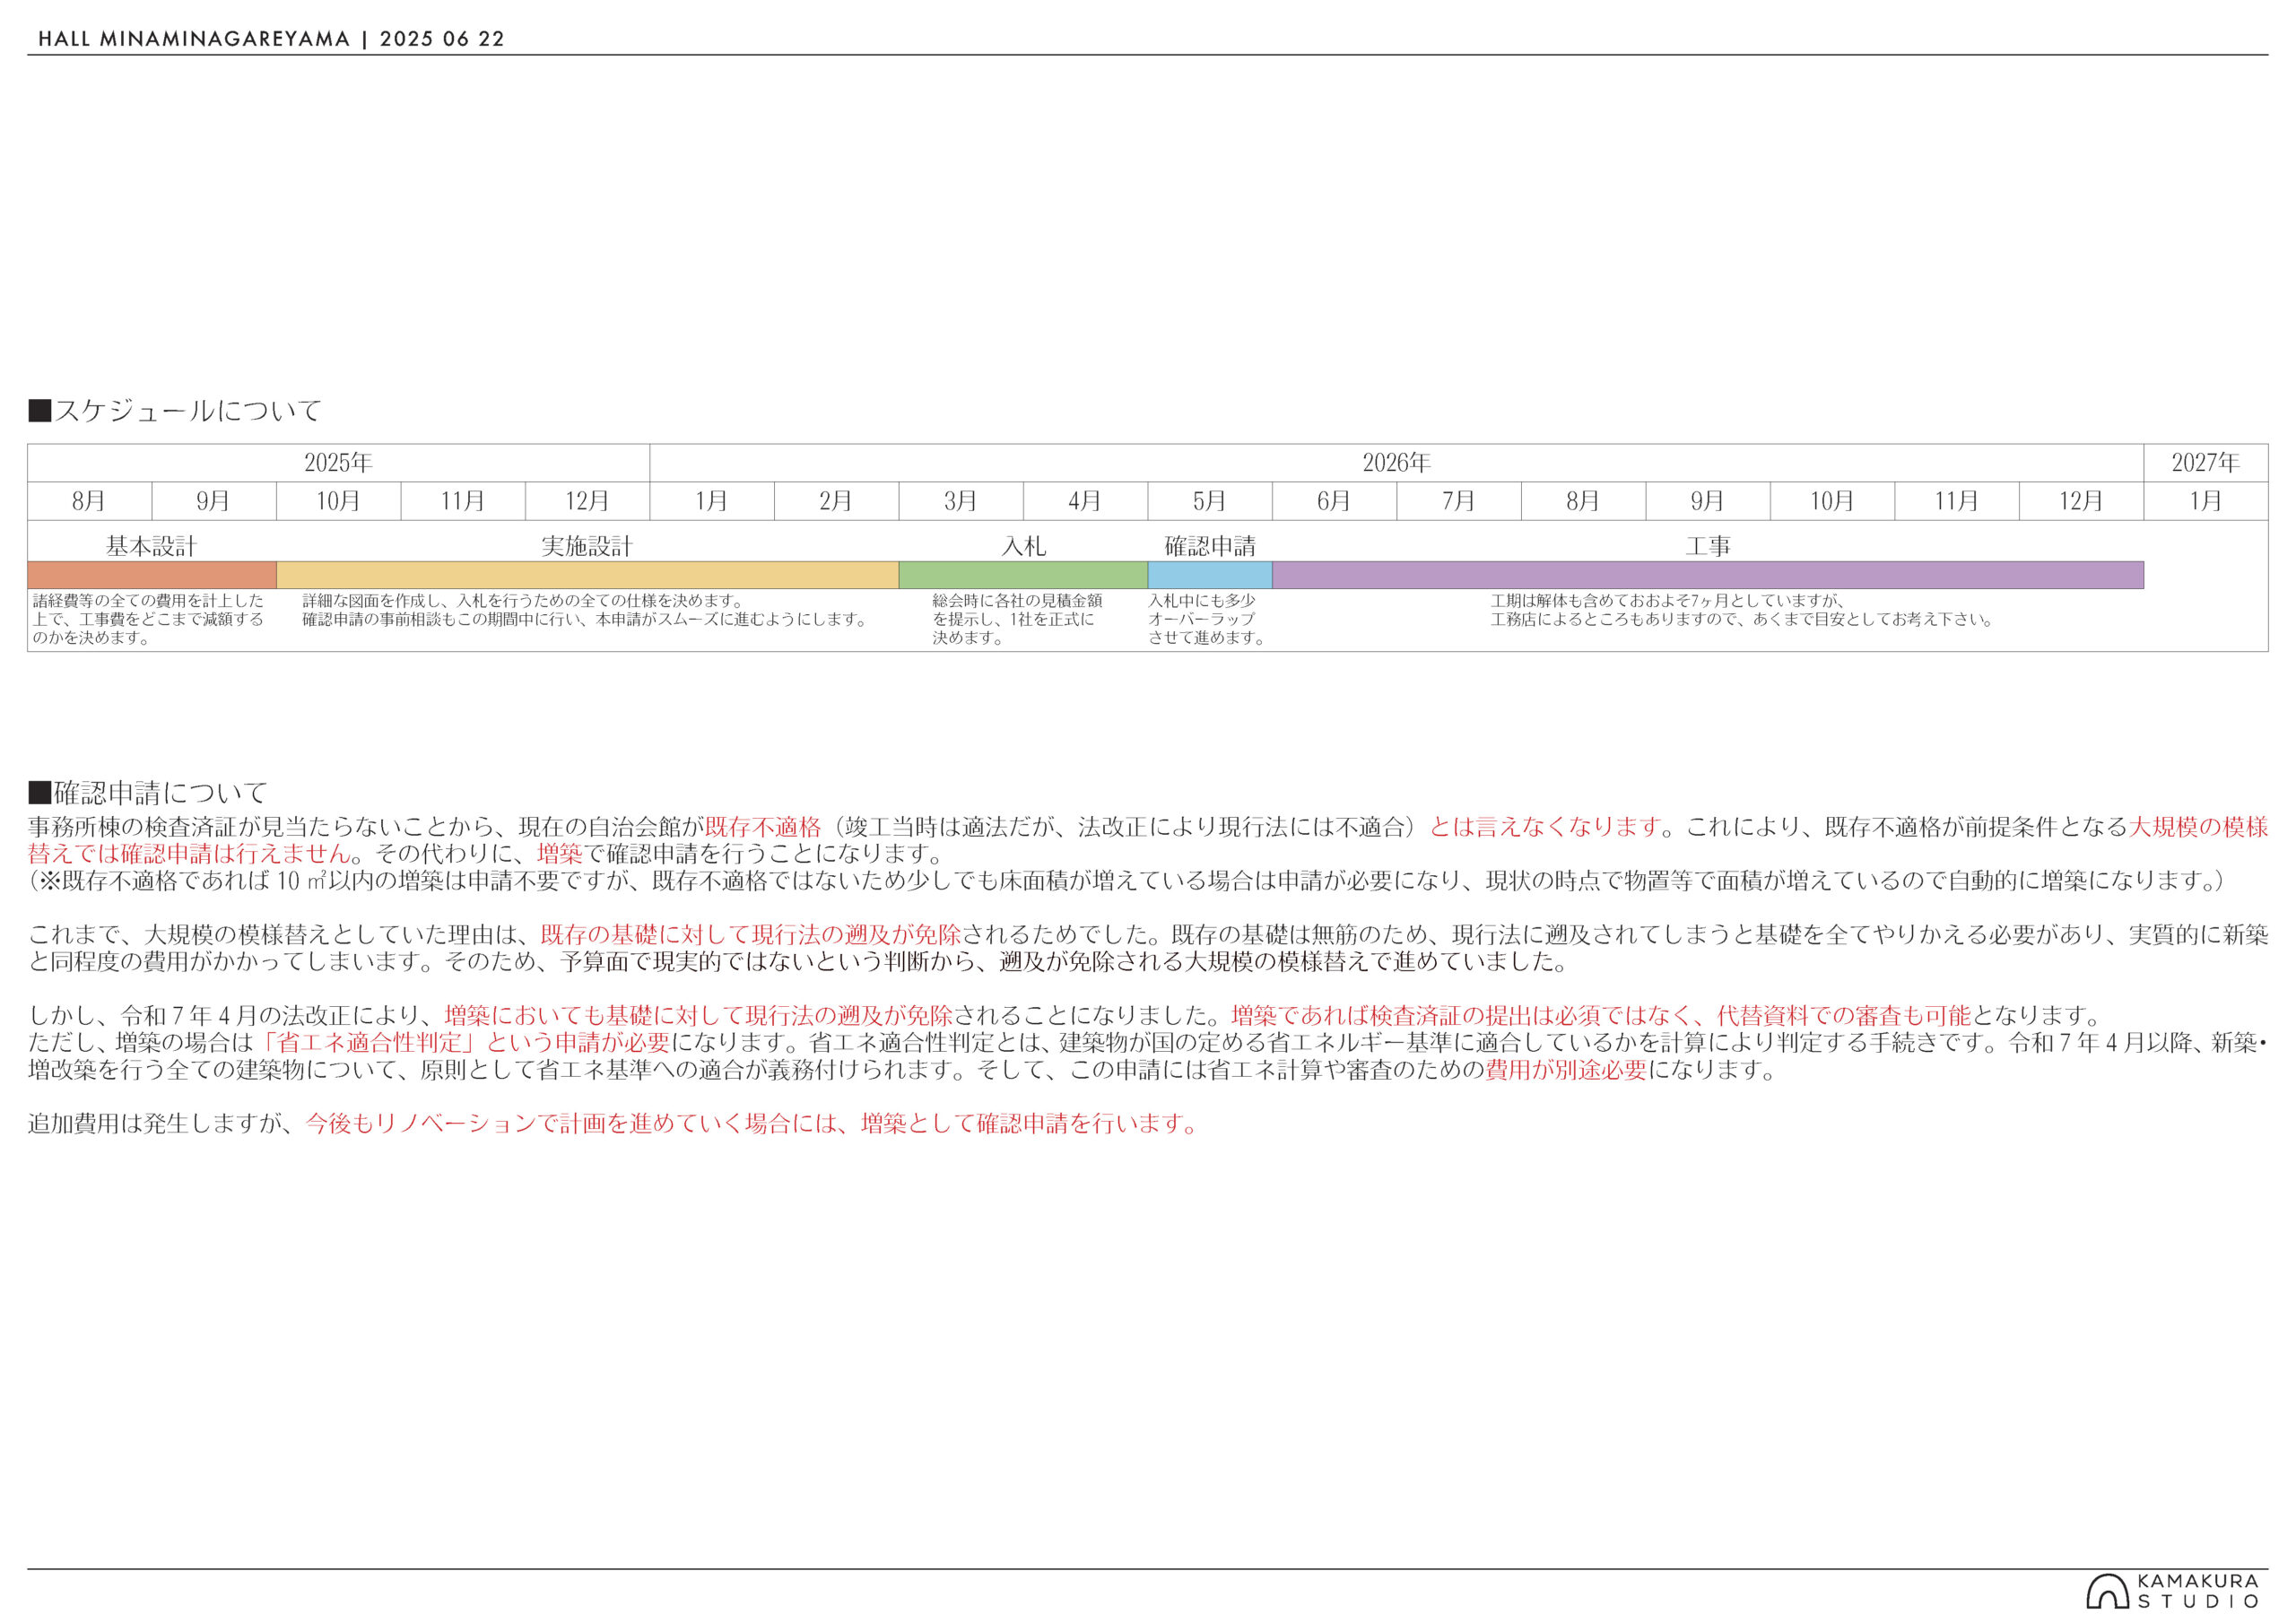Viewport: 2296px width, 1623px height.
Task: Click the 5月 month cell in 2026
Action: (1209, 501)
